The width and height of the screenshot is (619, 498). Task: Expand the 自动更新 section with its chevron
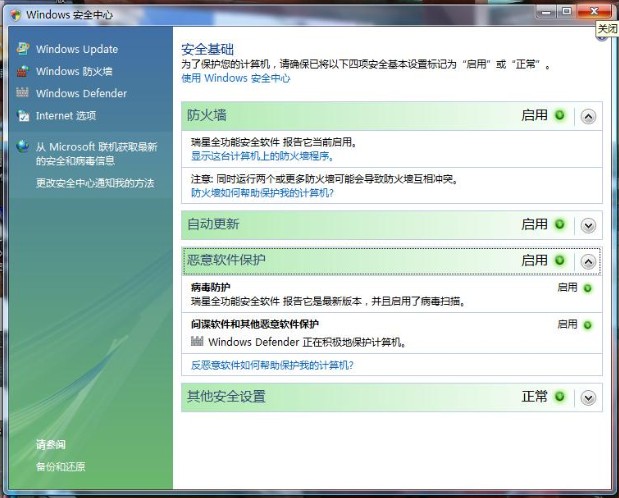(588, 226)
